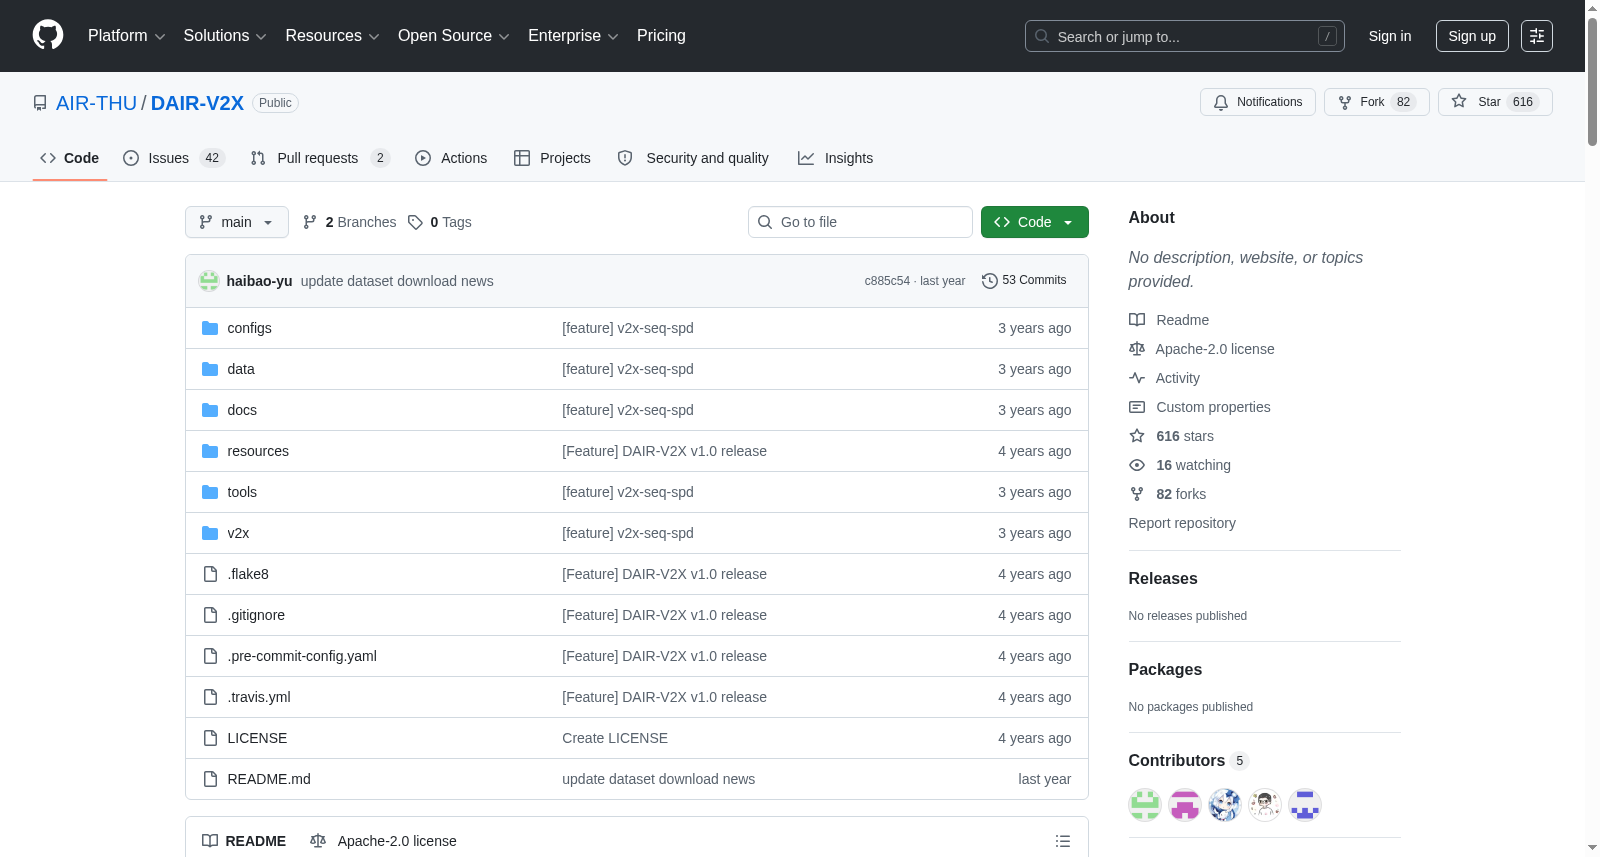Click the book icon next to Readme

(x=1137, y=320)
